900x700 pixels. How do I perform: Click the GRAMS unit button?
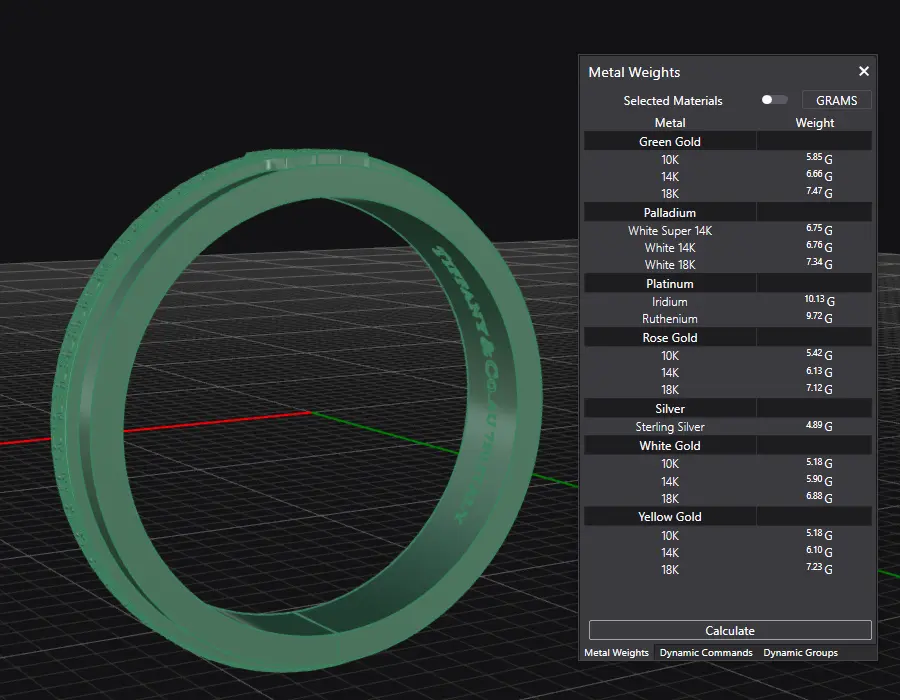[x=836, y=100]
